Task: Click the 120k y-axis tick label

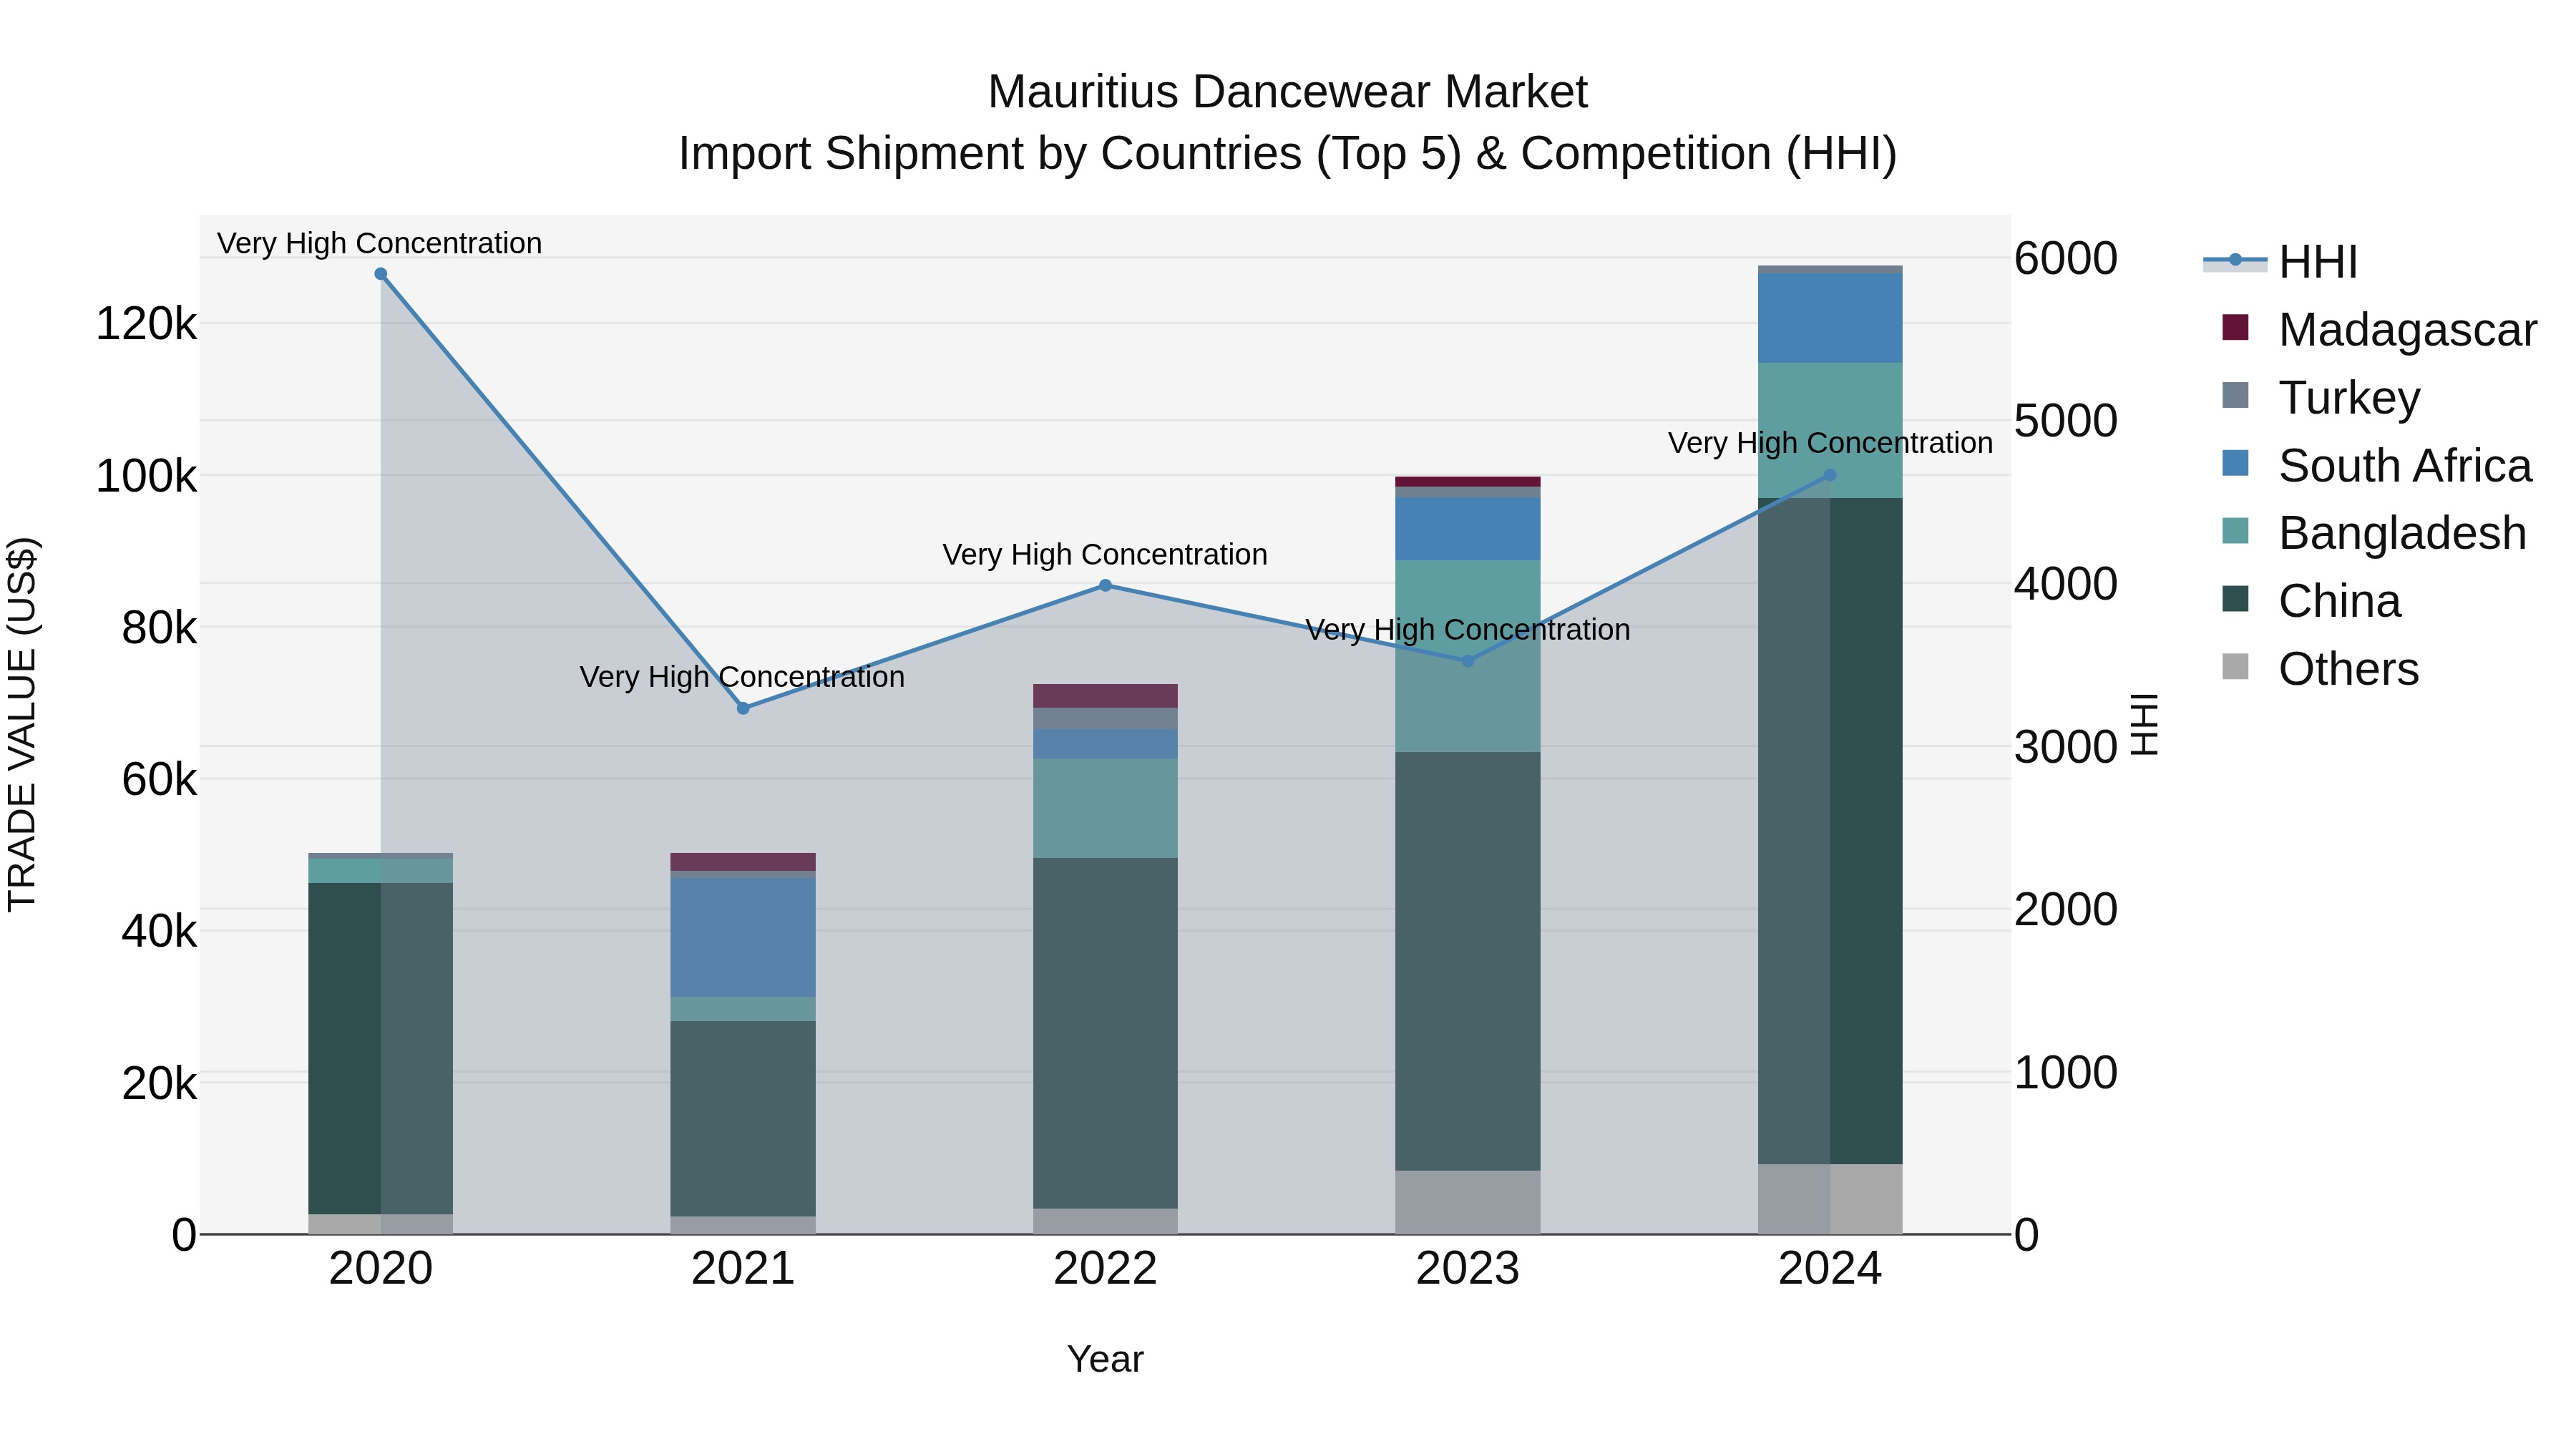Action: tap(146, 324)
